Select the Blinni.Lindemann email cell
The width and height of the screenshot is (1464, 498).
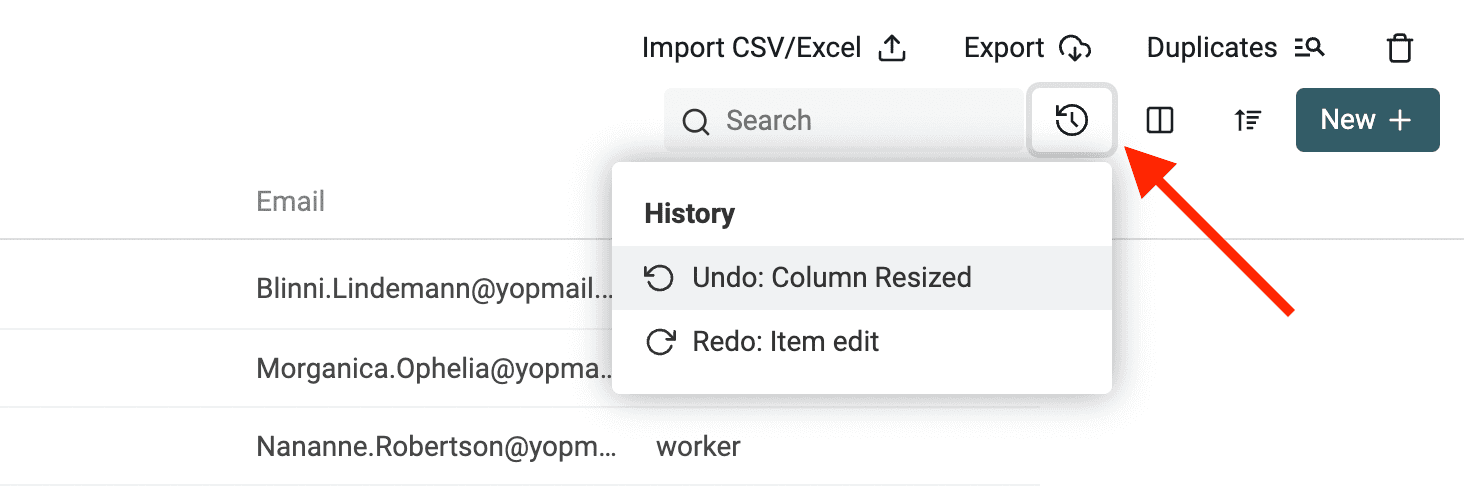coord(436,288)
